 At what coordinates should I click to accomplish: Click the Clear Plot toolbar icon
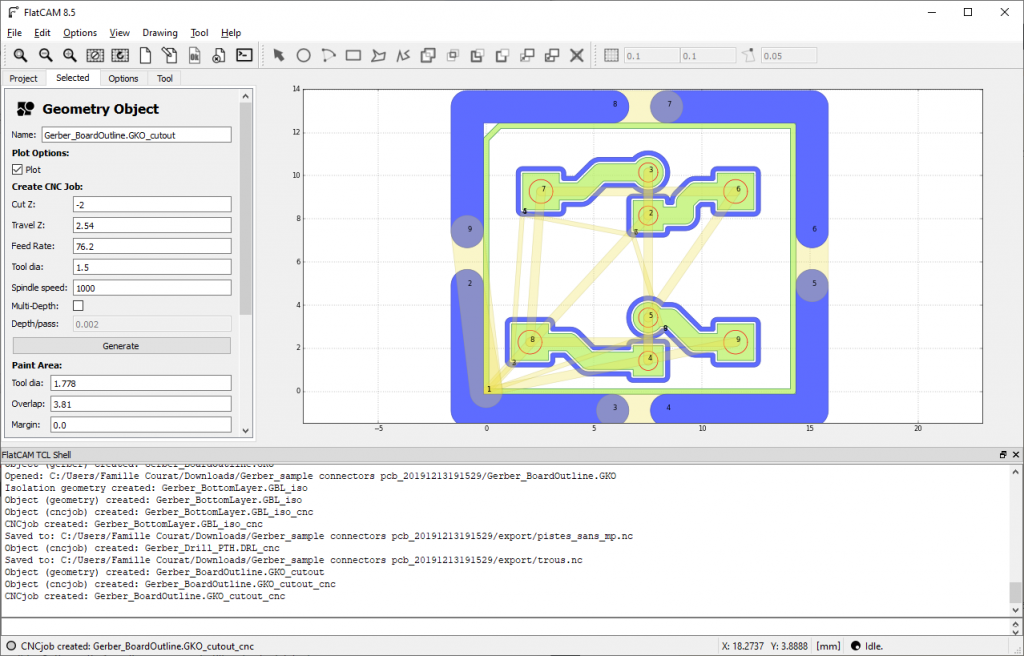[x=95, y=56]
